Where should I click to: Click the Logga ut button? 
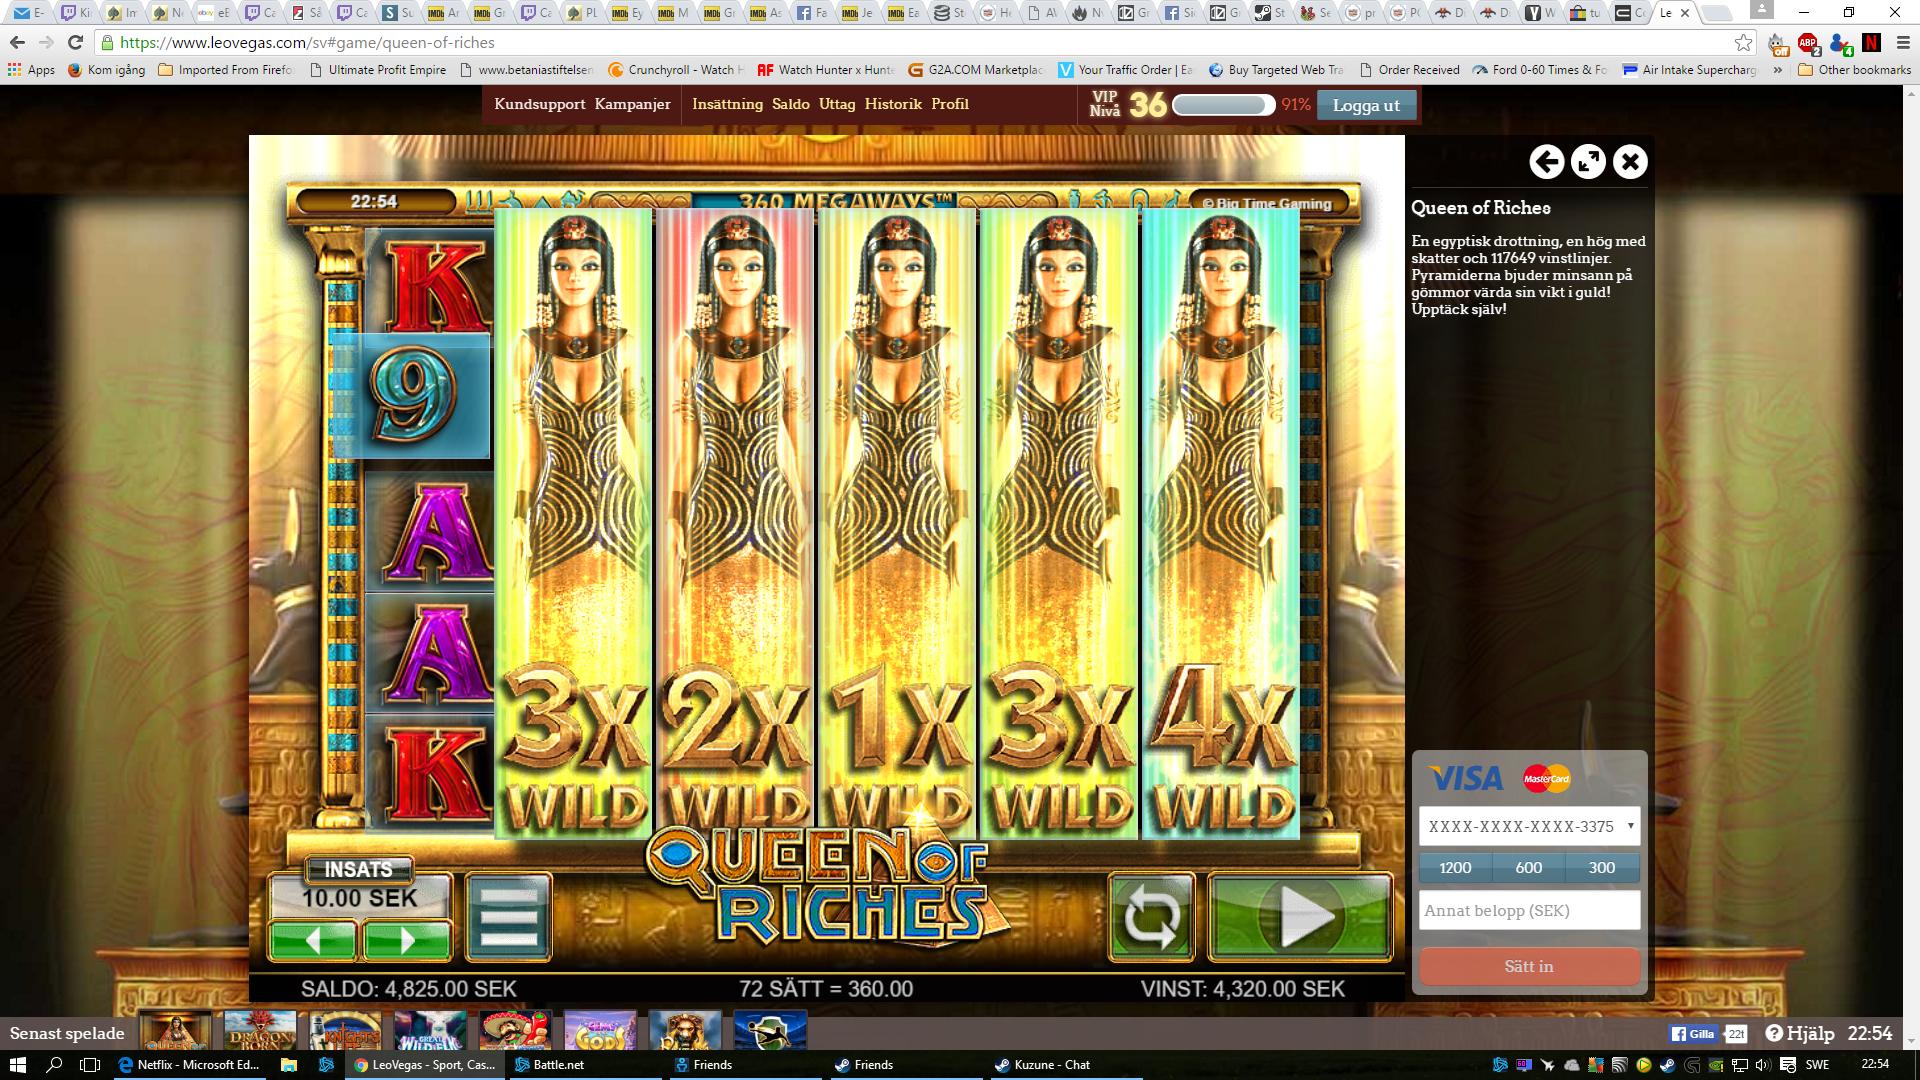tap(1366, 105)
